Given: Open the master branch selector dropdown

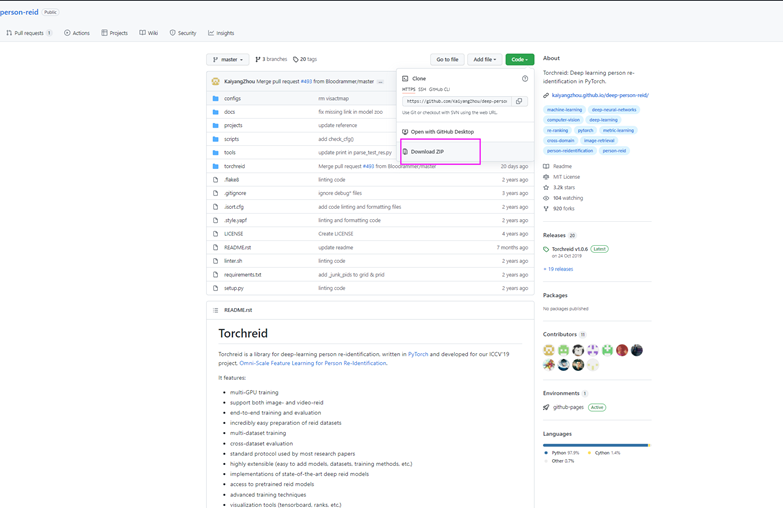Looking at the screenshot, I should [x=228, y=59].
